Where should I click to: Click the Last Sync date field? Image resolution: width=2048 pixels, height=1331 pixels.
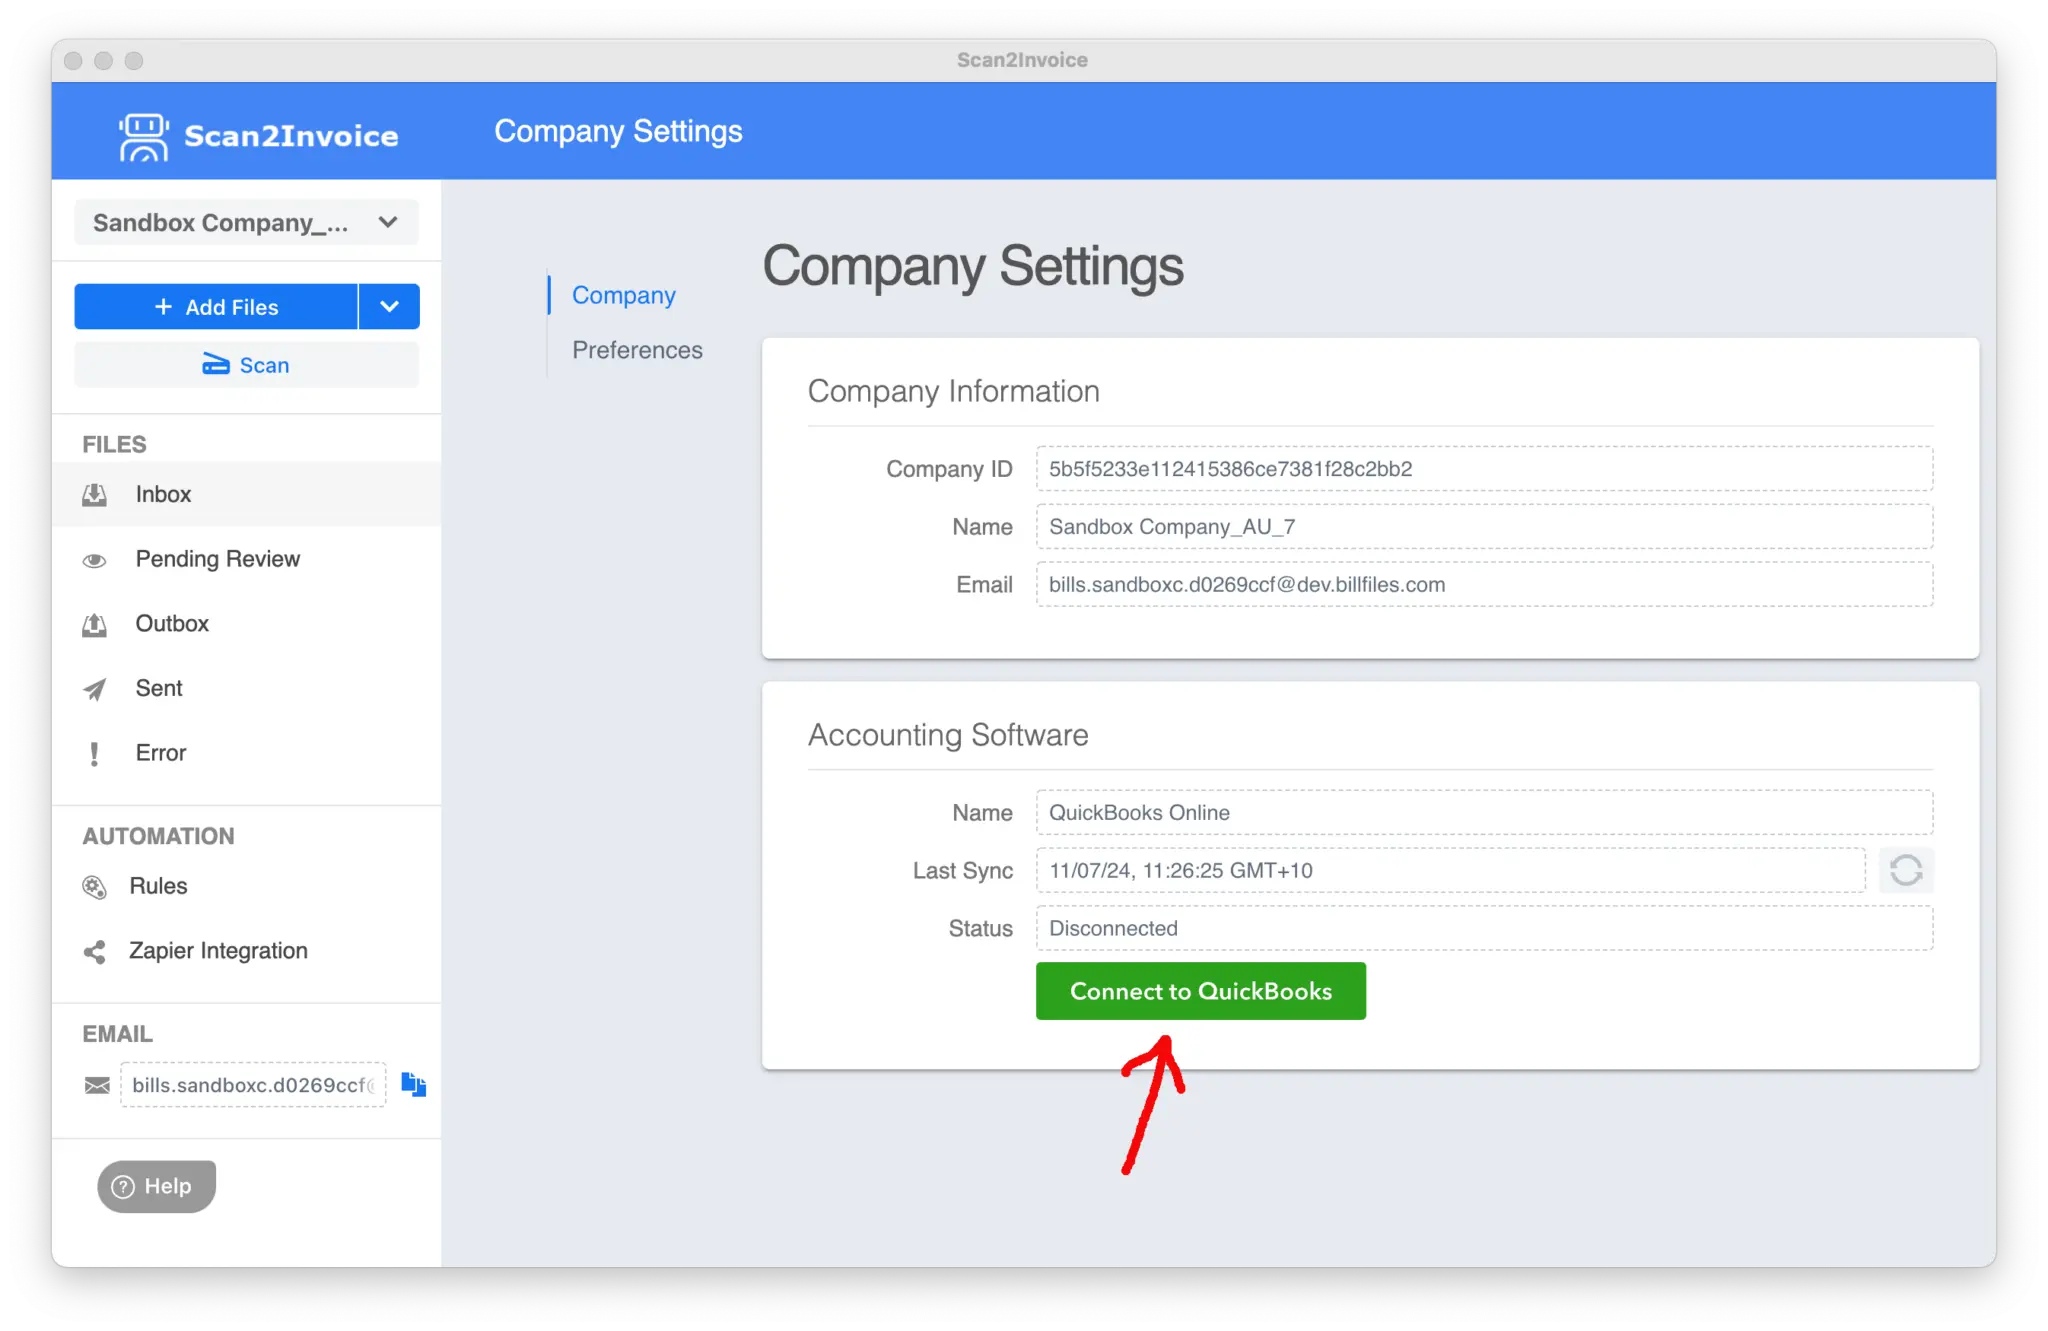(x=1450, y=871)
